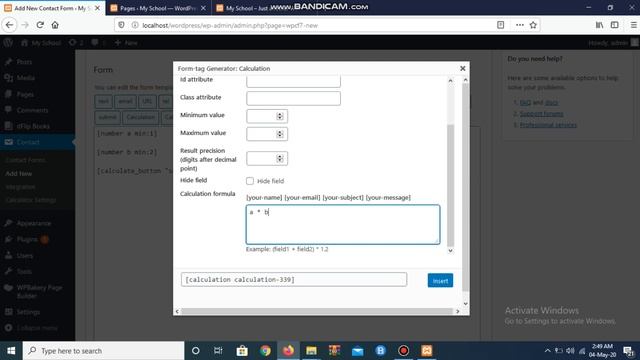Screen dimensions: 640x360
Task: Open the Mail app on the taskbar
Action: click(358, 351)
